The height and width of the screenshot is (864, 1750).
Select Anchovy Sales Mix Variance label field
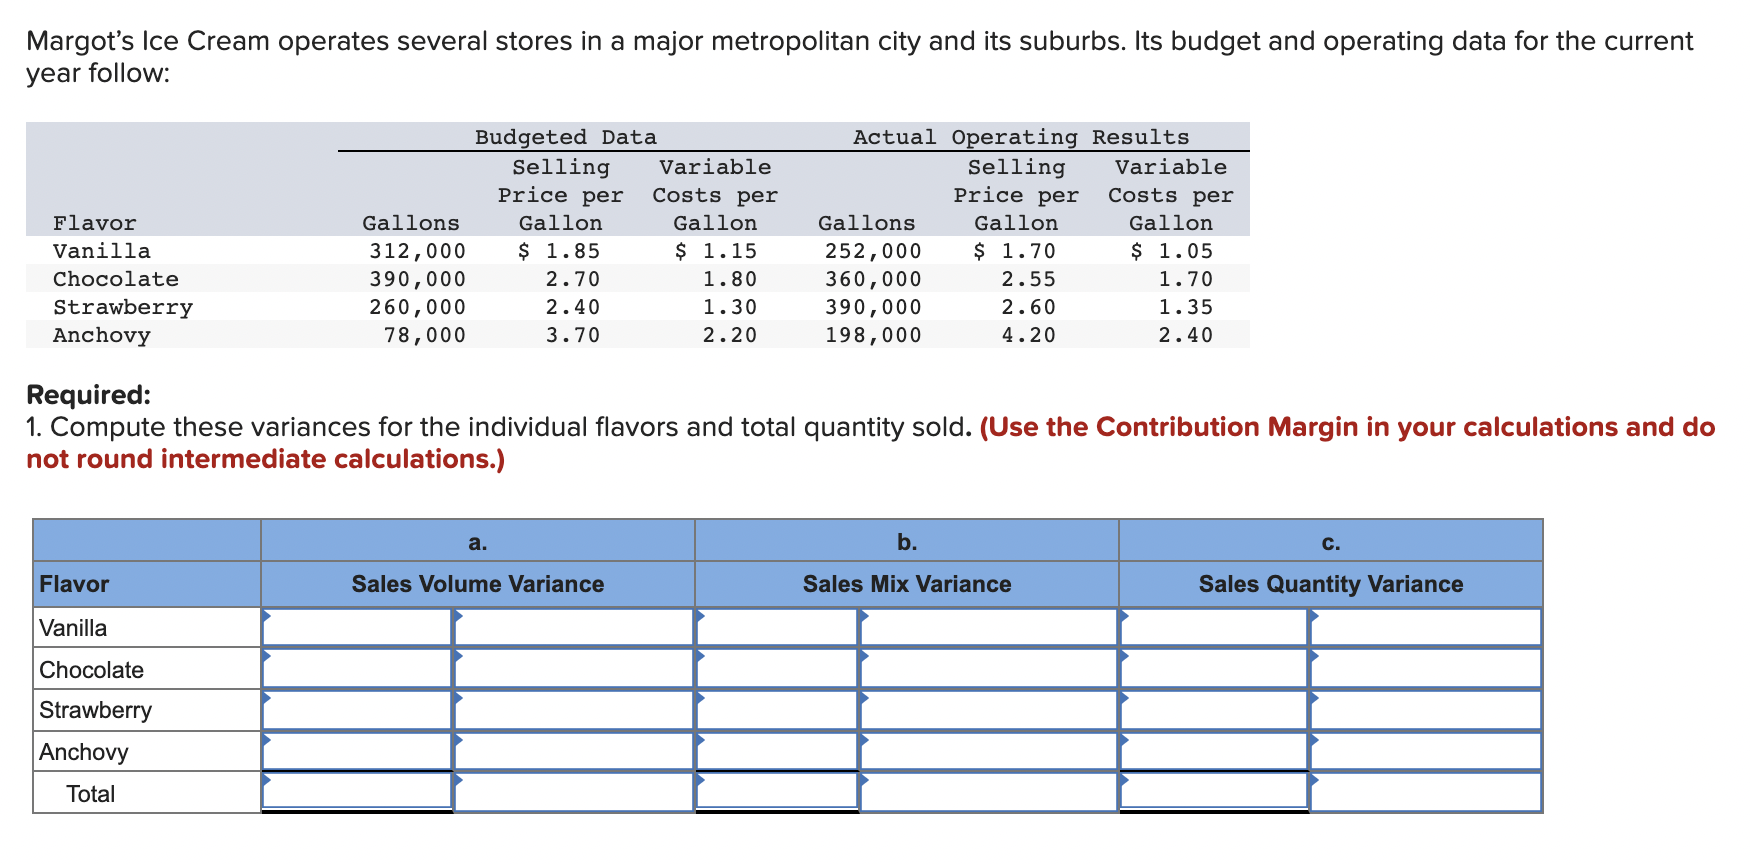[x=988, y=751]
